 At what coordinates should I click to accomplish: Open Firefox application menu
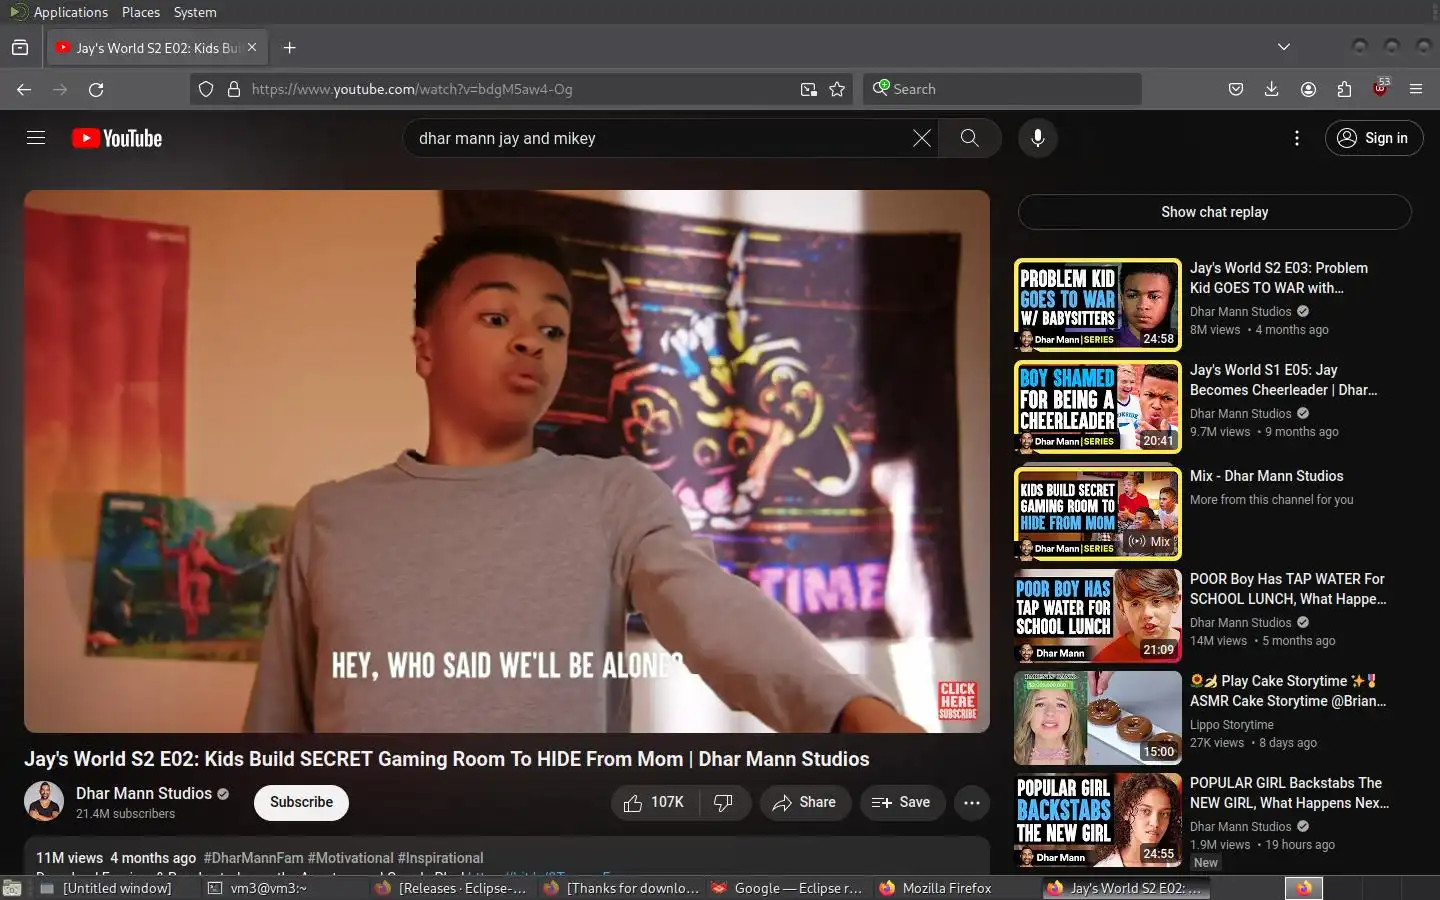point(1416,89)
